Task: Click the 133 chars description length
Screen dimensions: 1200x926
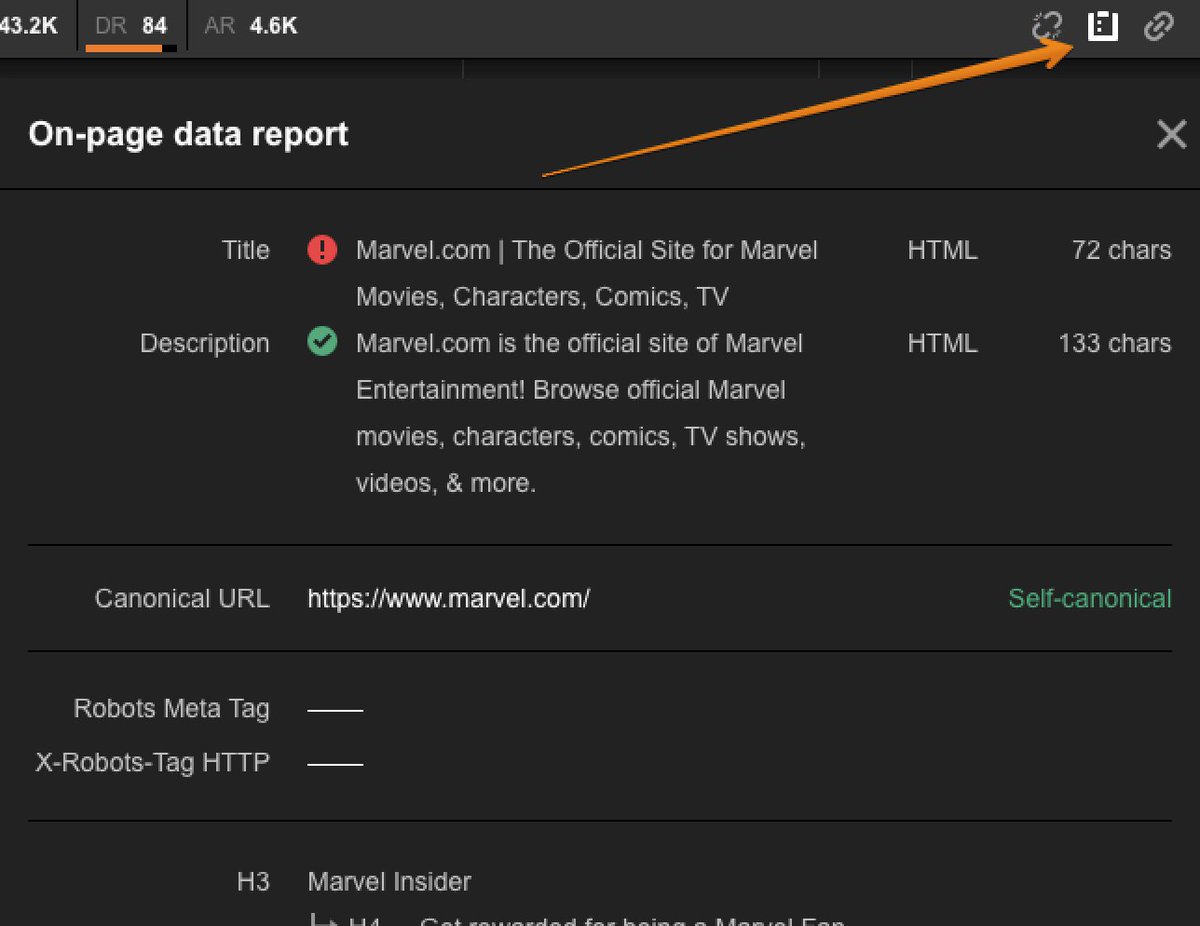Action: 1114,343
